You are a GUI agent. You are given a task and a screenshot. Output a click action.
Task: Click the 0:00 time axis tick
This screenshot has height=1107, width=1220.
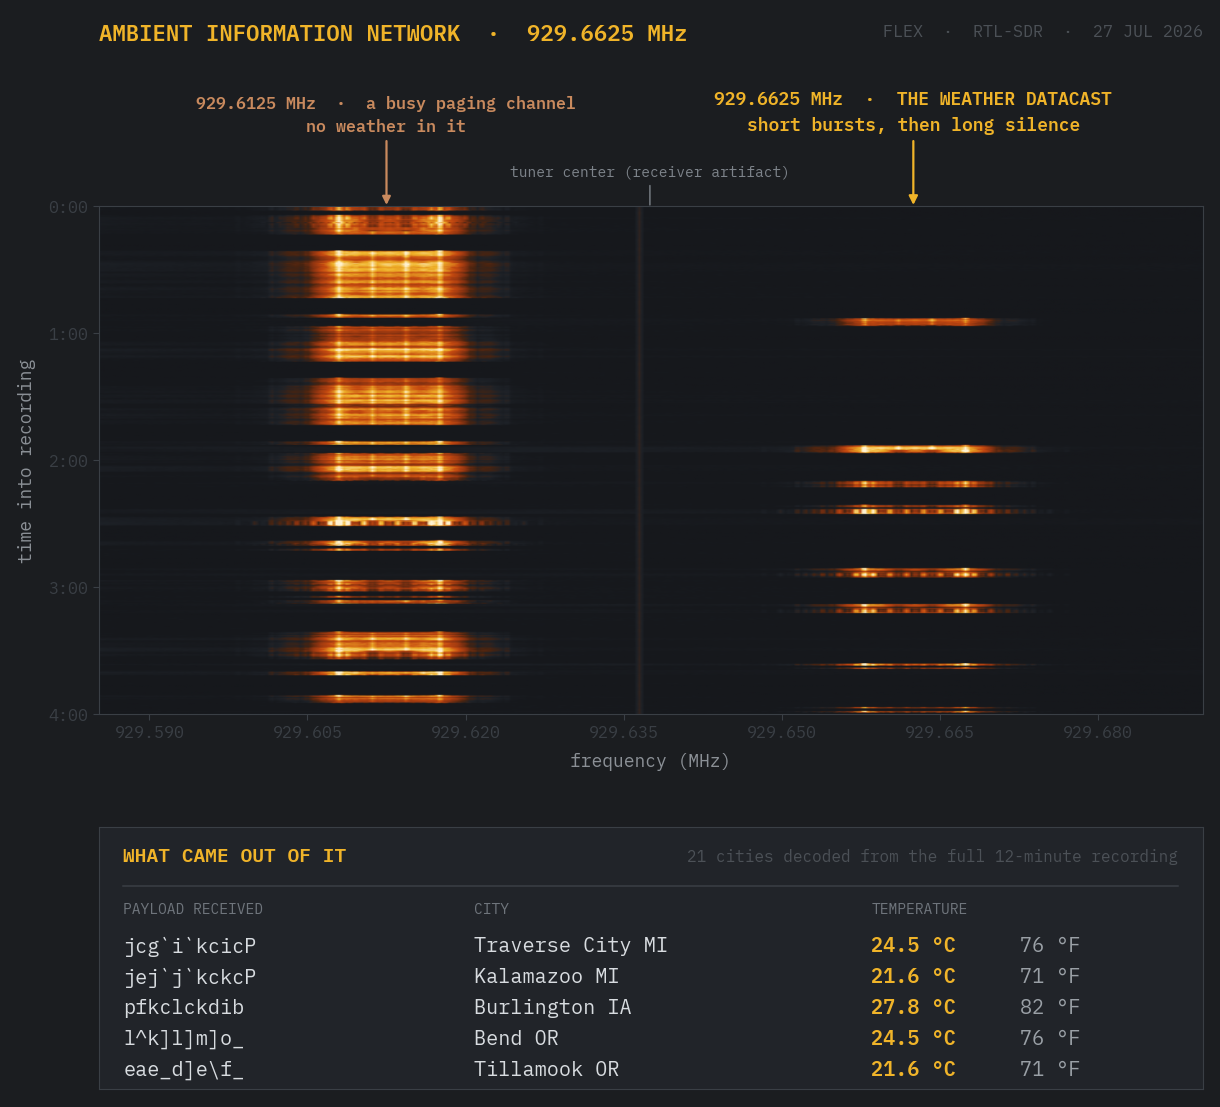click(x=68, y=207)
